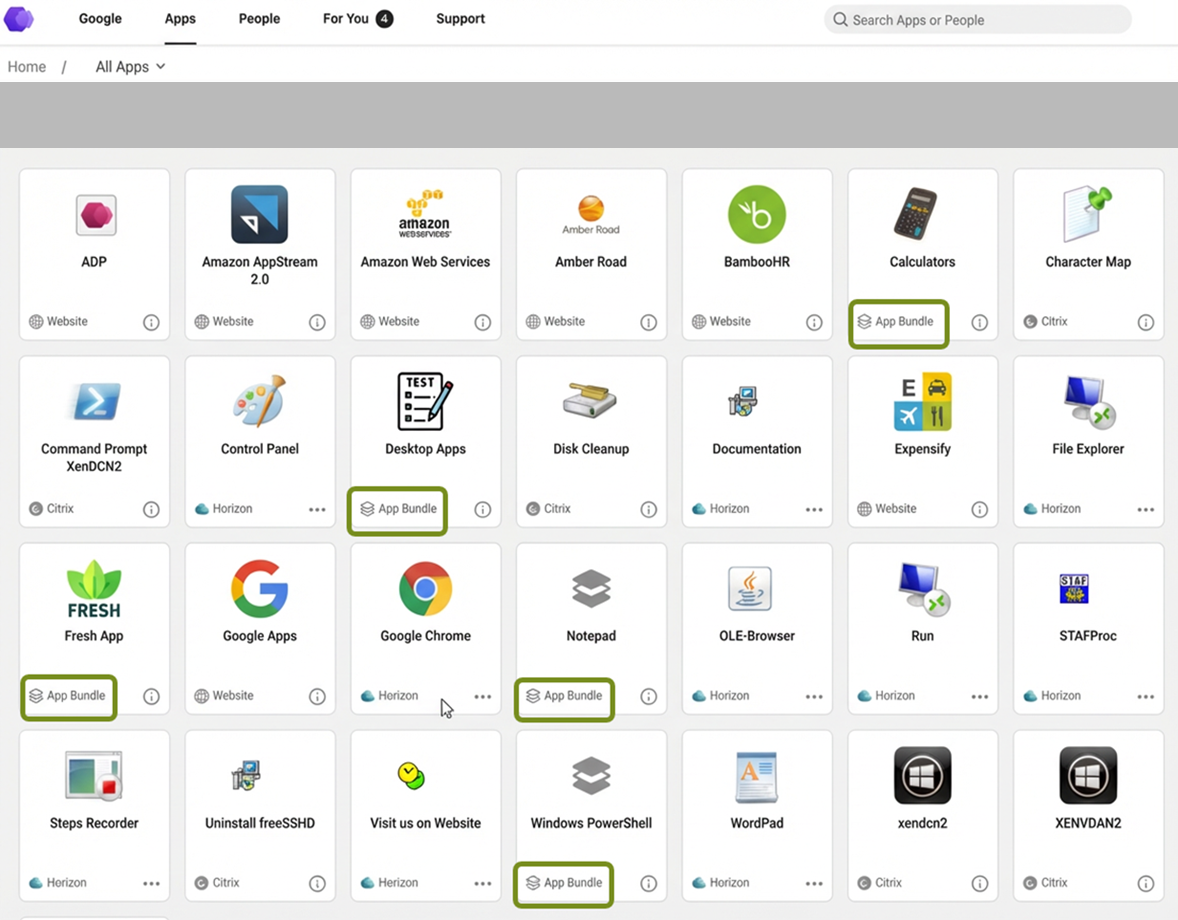
Task: Launch Disk Cleanup icon
Action: pos(590,400)
